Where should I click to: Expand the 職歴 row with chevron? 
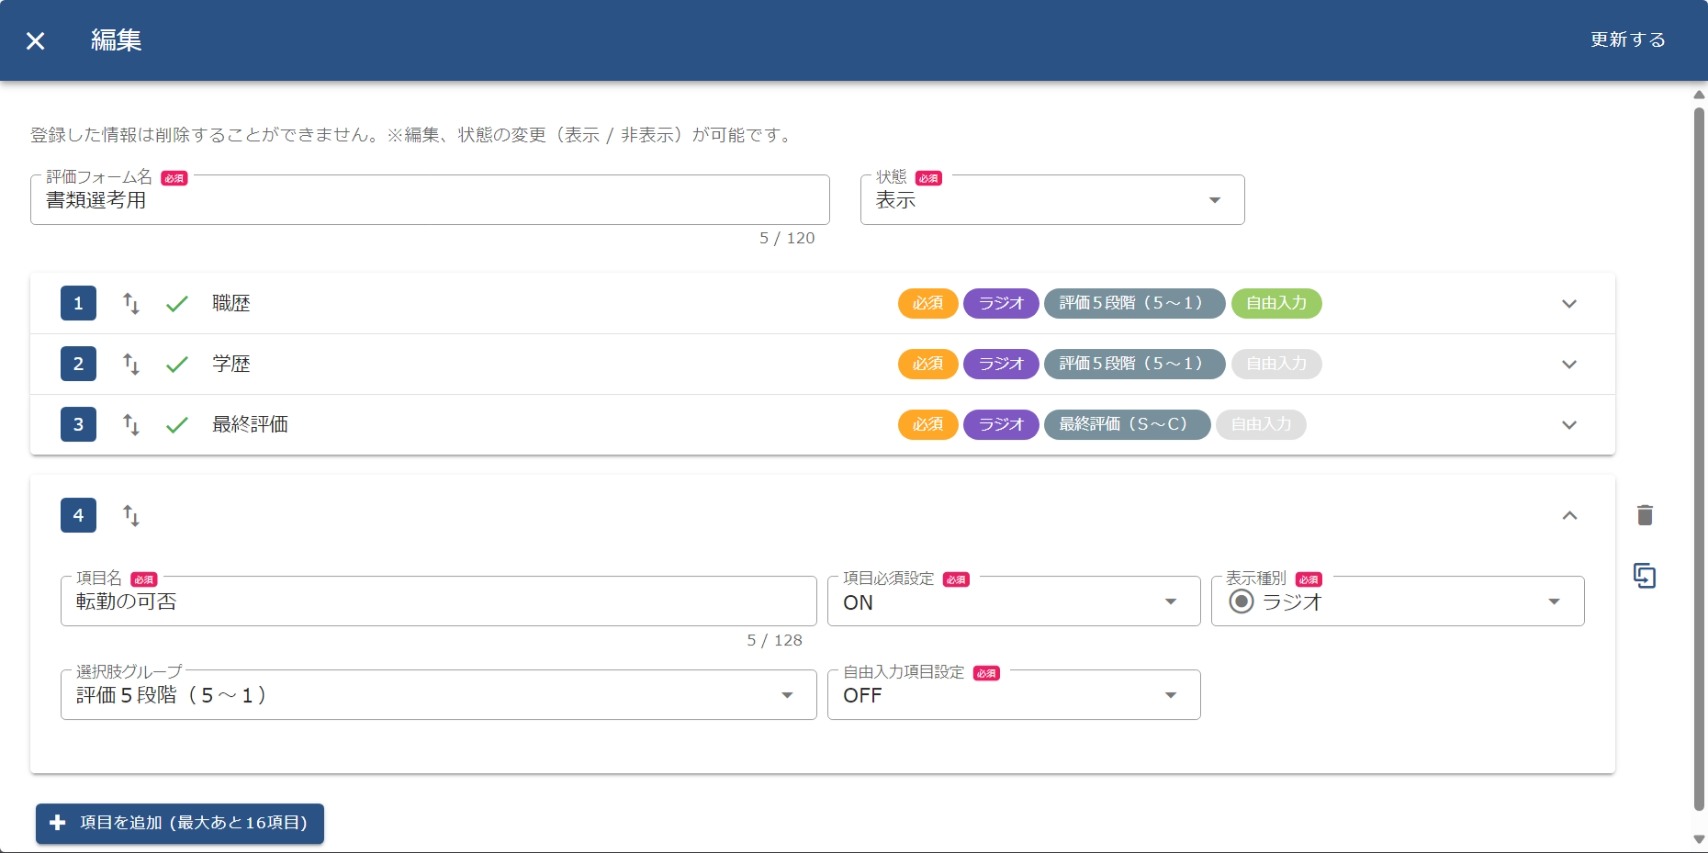[1569, 304]
